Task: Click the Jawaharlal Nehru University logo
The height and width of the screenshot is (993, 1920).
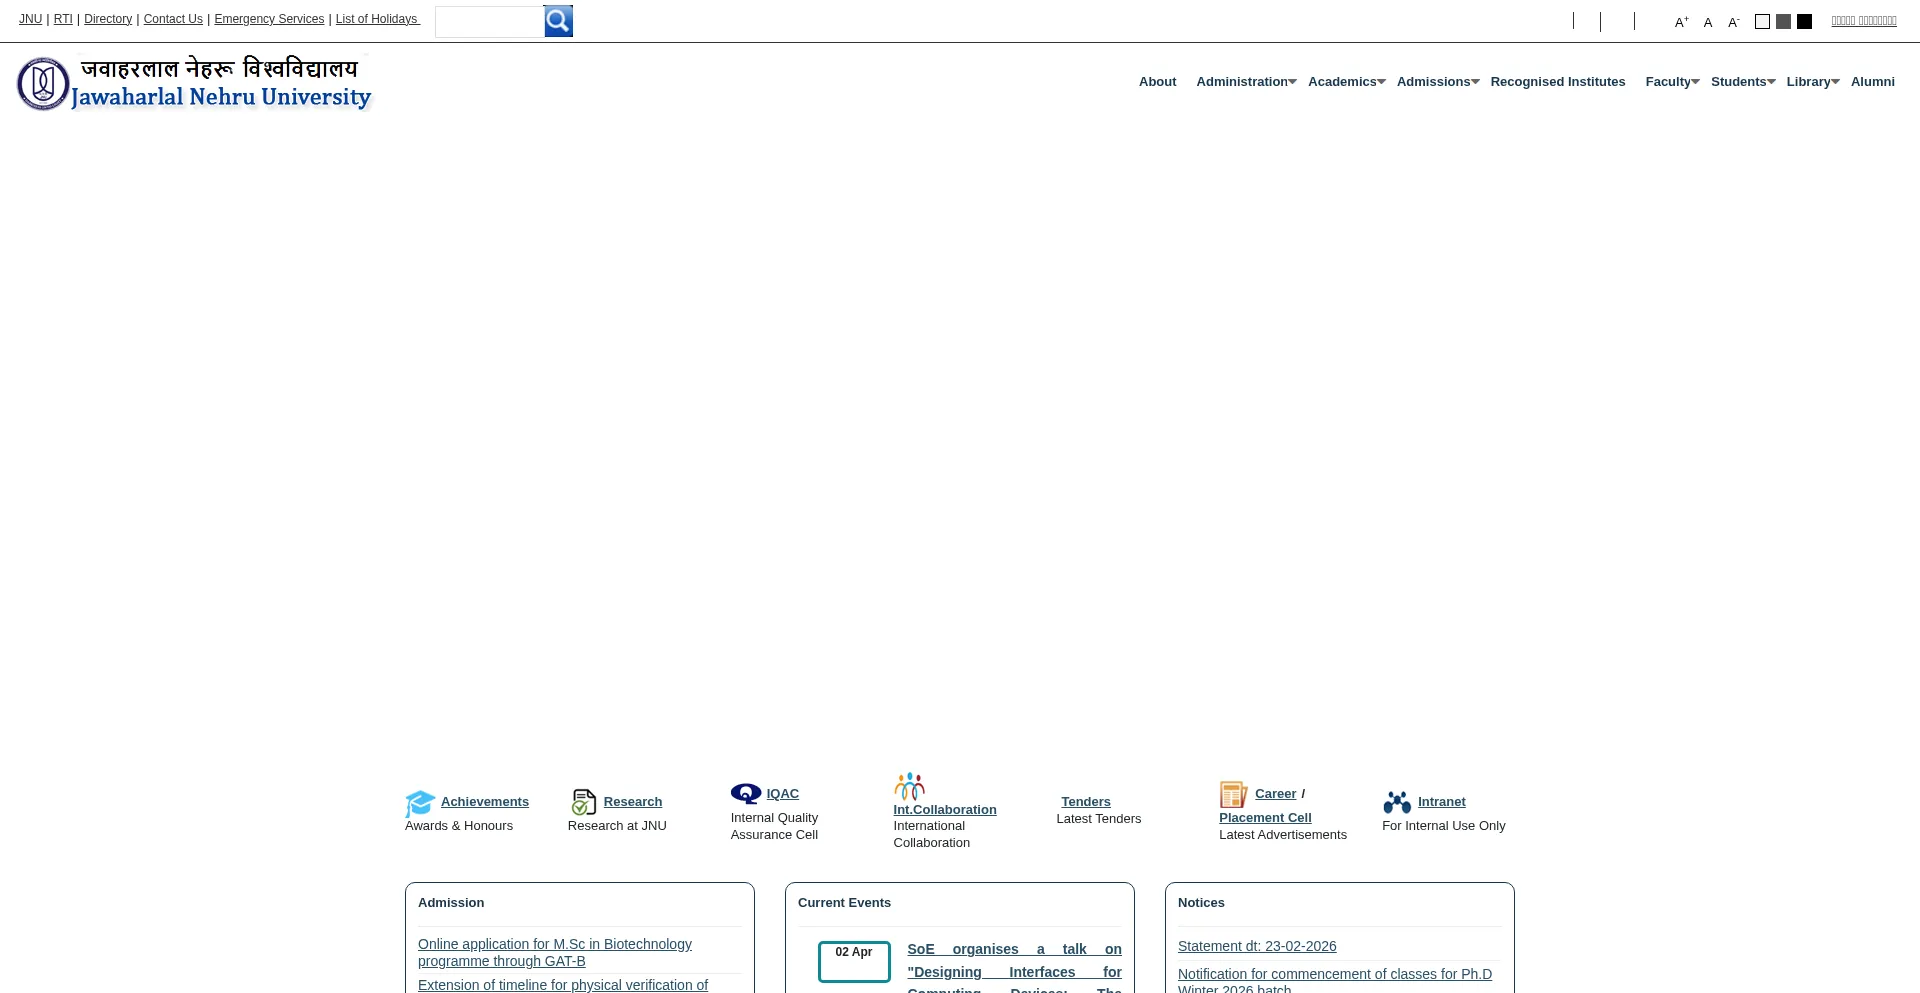Action: 194,83
